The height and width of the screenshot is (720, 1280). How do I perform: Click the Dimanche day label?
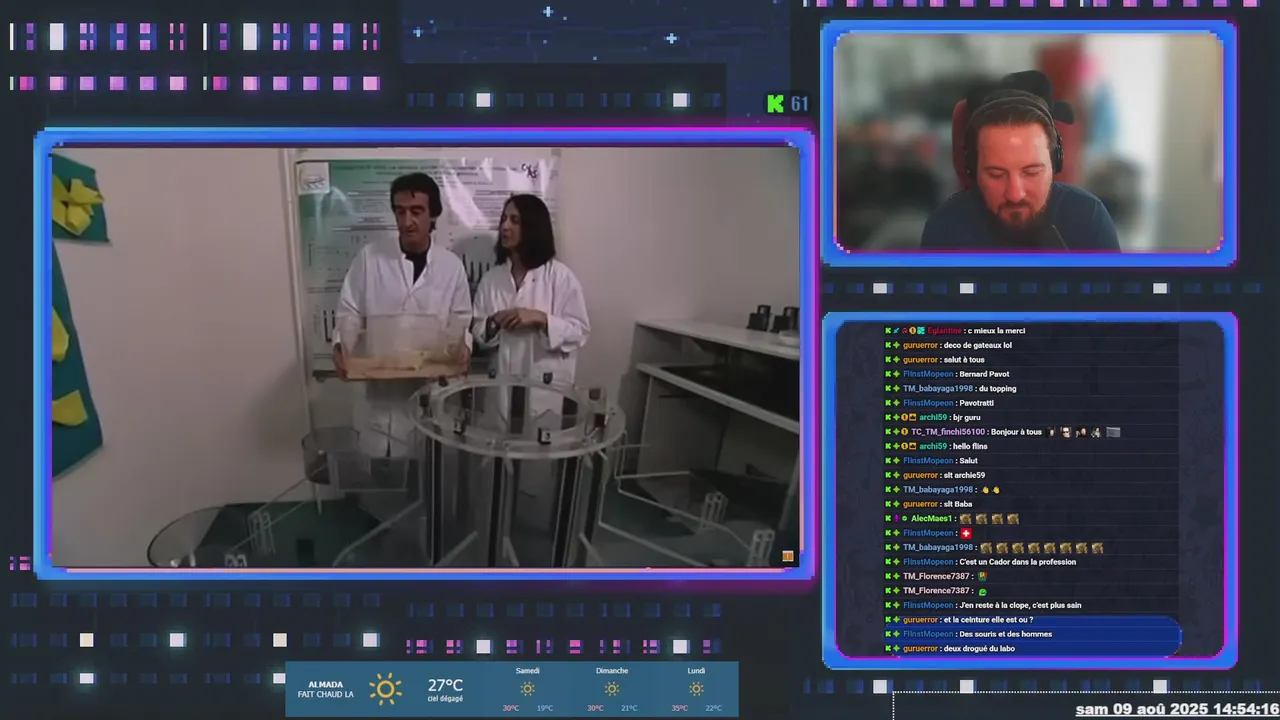click(x=612, y=671)
